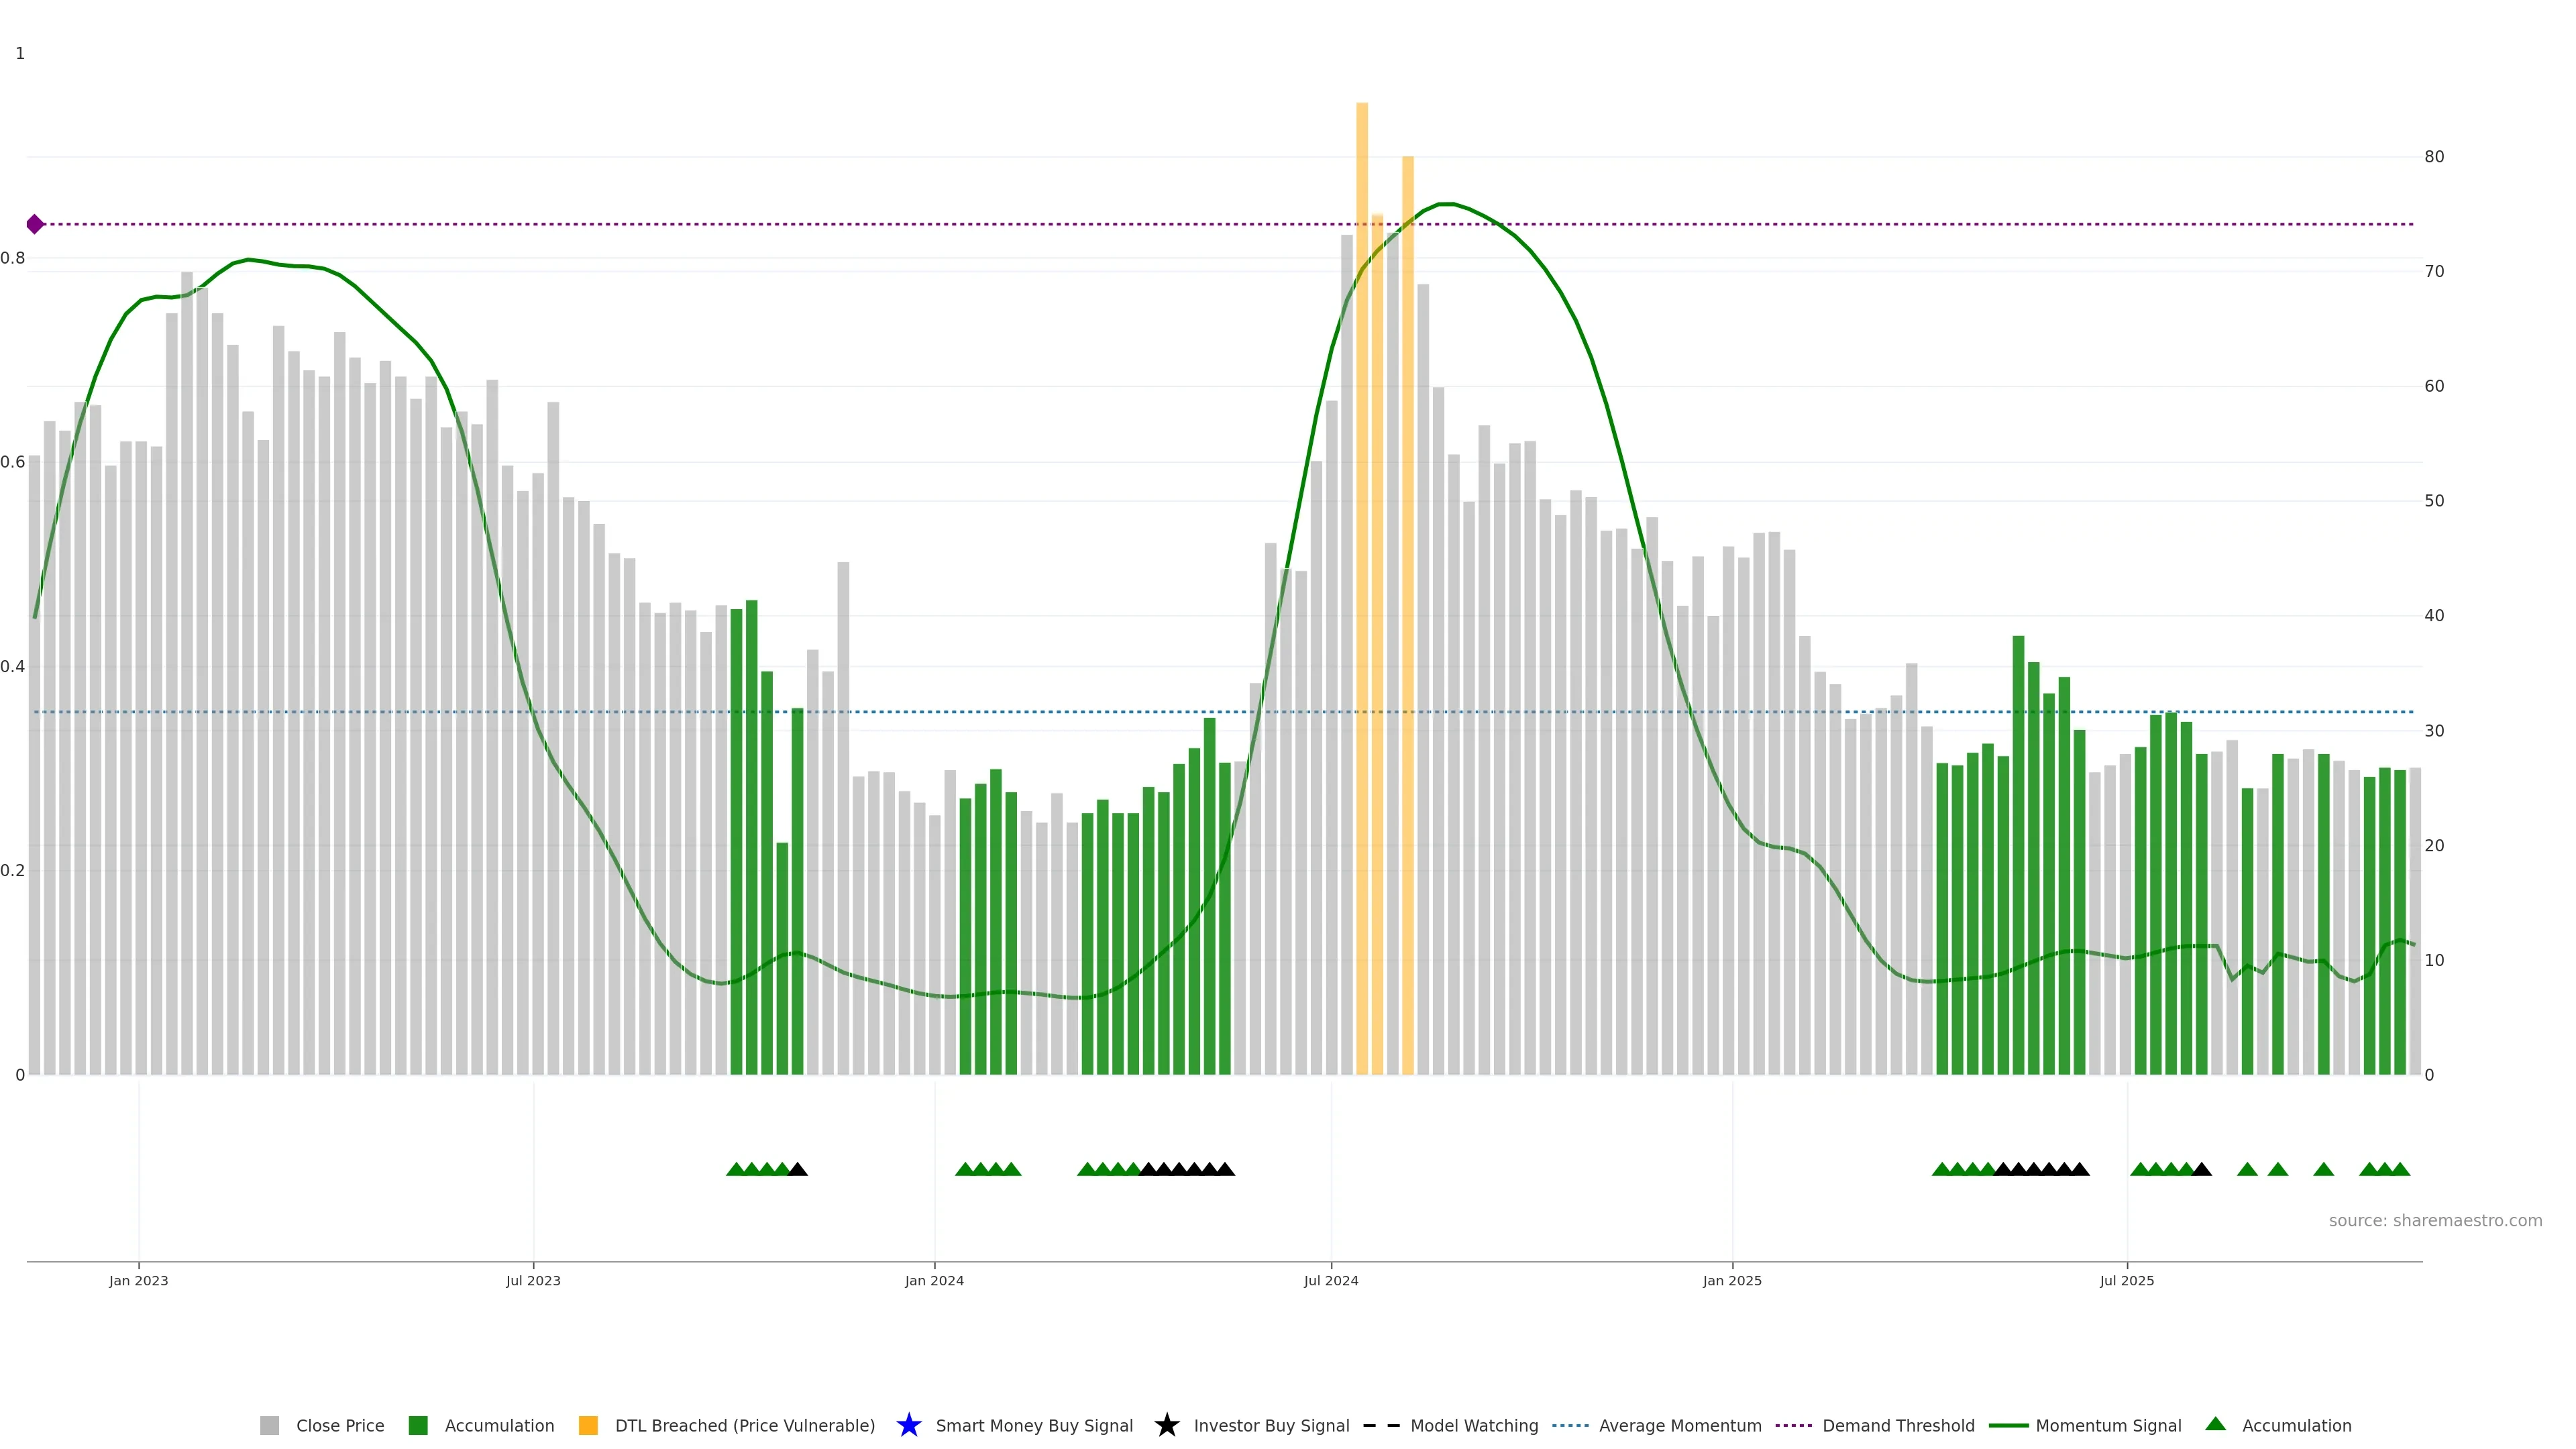Click the orange DTL Breached legend icon

pos(588,1425)
